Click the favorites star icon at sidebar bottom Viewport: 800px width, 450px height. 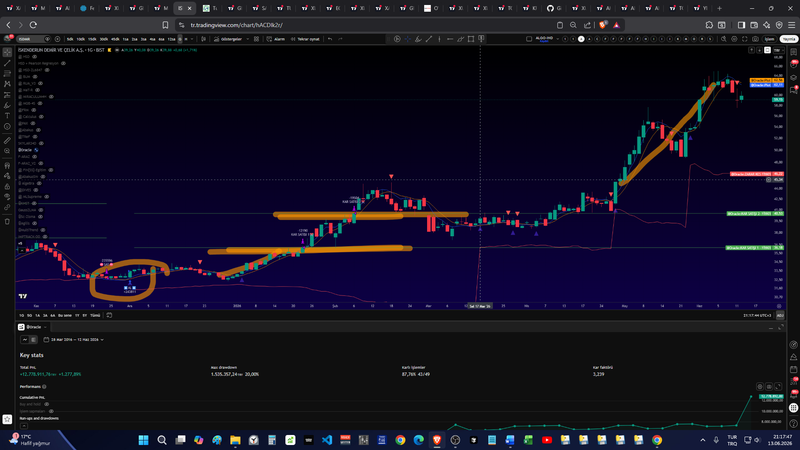(x=7, y=419)
